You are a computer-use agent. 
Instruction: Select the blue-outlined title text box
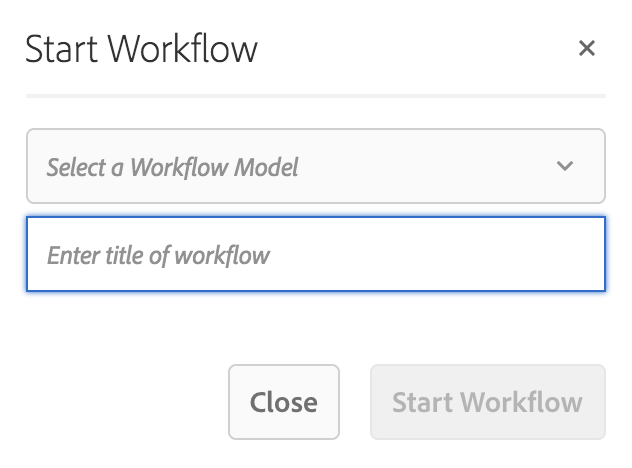coord(315,255)
